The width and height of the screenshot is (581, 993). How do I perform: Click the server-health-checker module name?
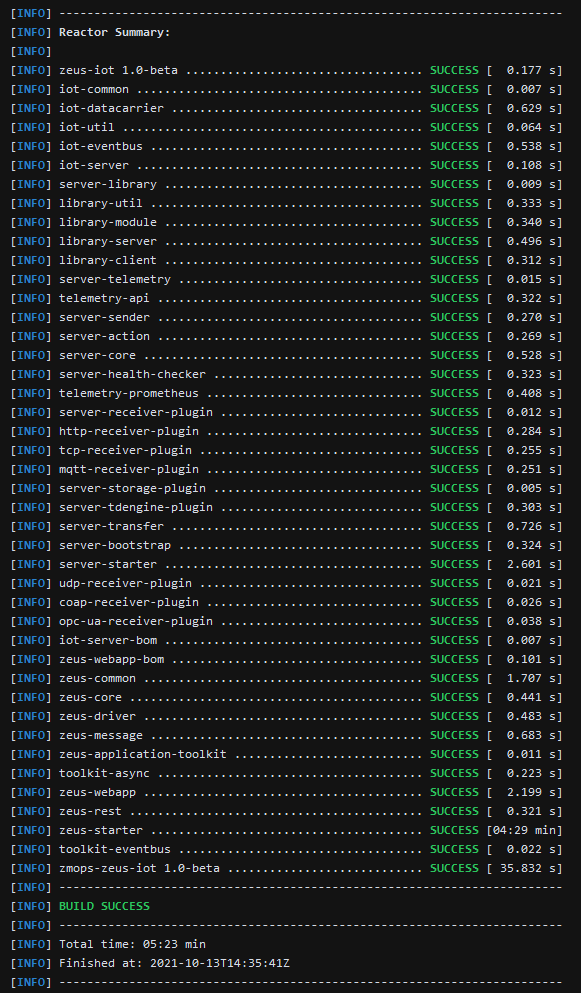click(x=132, y=374)
